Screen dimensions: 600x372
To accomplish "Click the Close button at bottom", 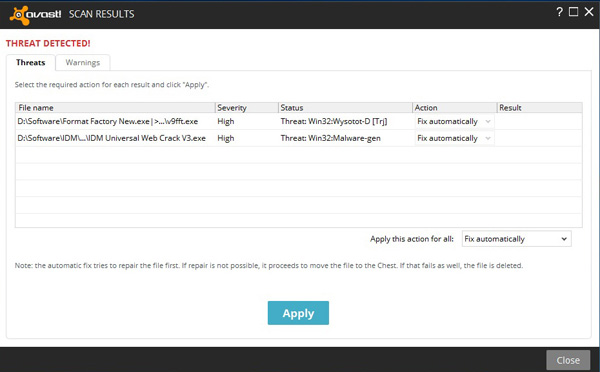I will [568, 360].
